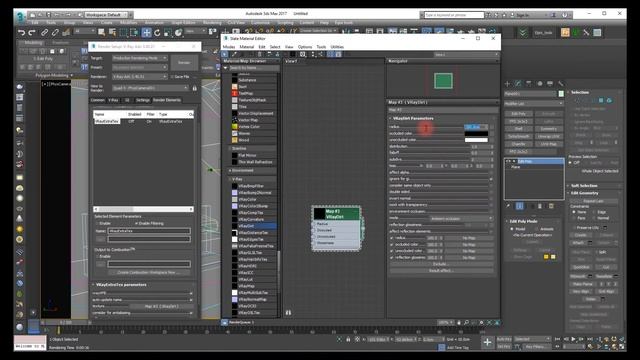Switch to the GI tab in Render Setup
Image resolution: width=640 pixels, height=360 pixels.
pyautogui.click(x=127, y=100)
